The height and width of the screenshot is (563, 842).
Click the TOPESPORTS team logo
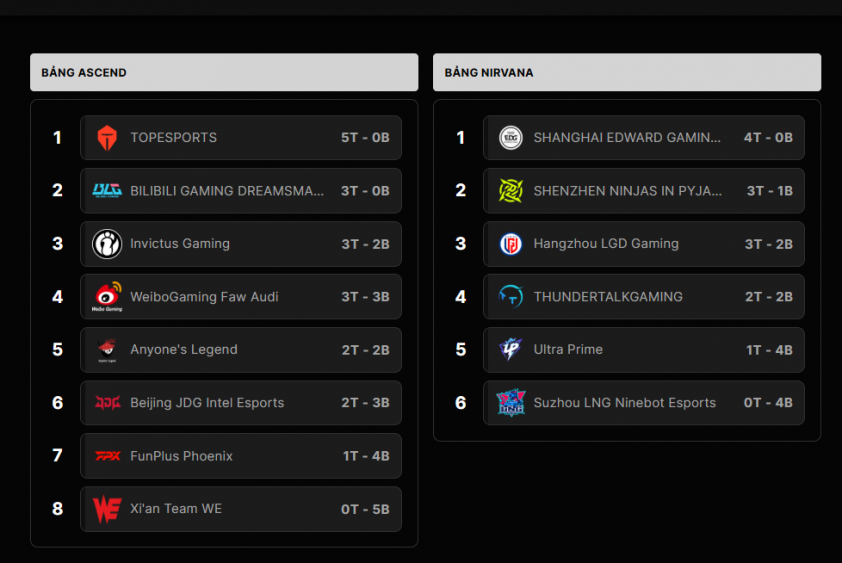pos(107,138)
